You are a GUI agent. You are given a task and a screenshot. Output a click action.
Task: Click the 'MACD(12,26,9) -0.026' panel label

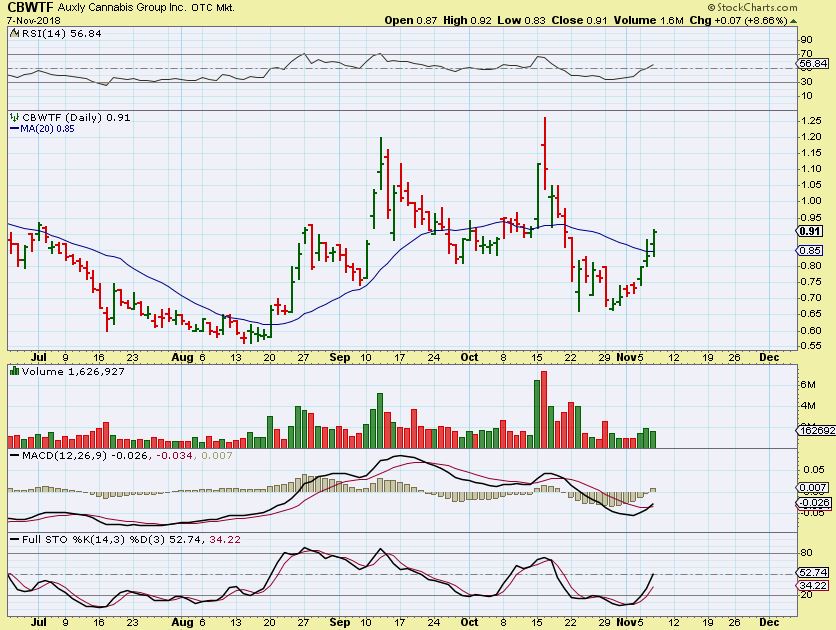[x=84, y=456]
